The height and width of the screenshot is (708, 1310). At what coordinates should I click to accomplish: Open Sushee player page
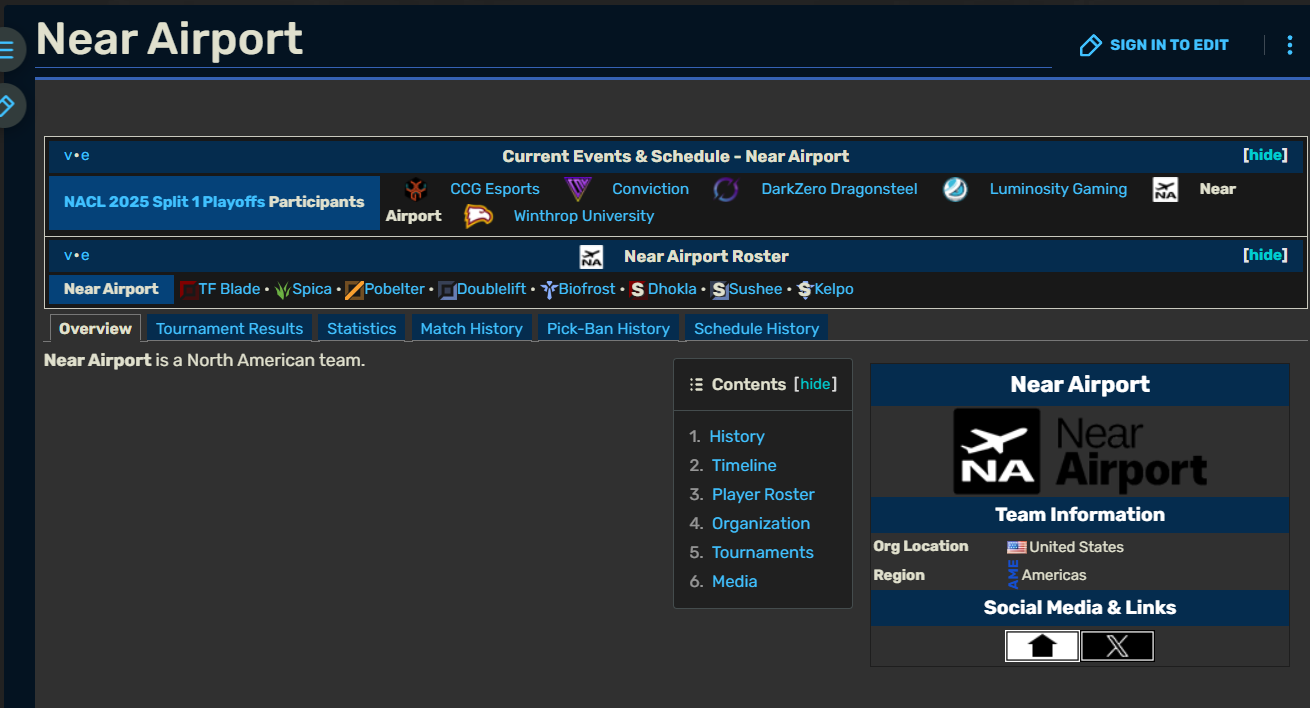(x=755, y=289)
